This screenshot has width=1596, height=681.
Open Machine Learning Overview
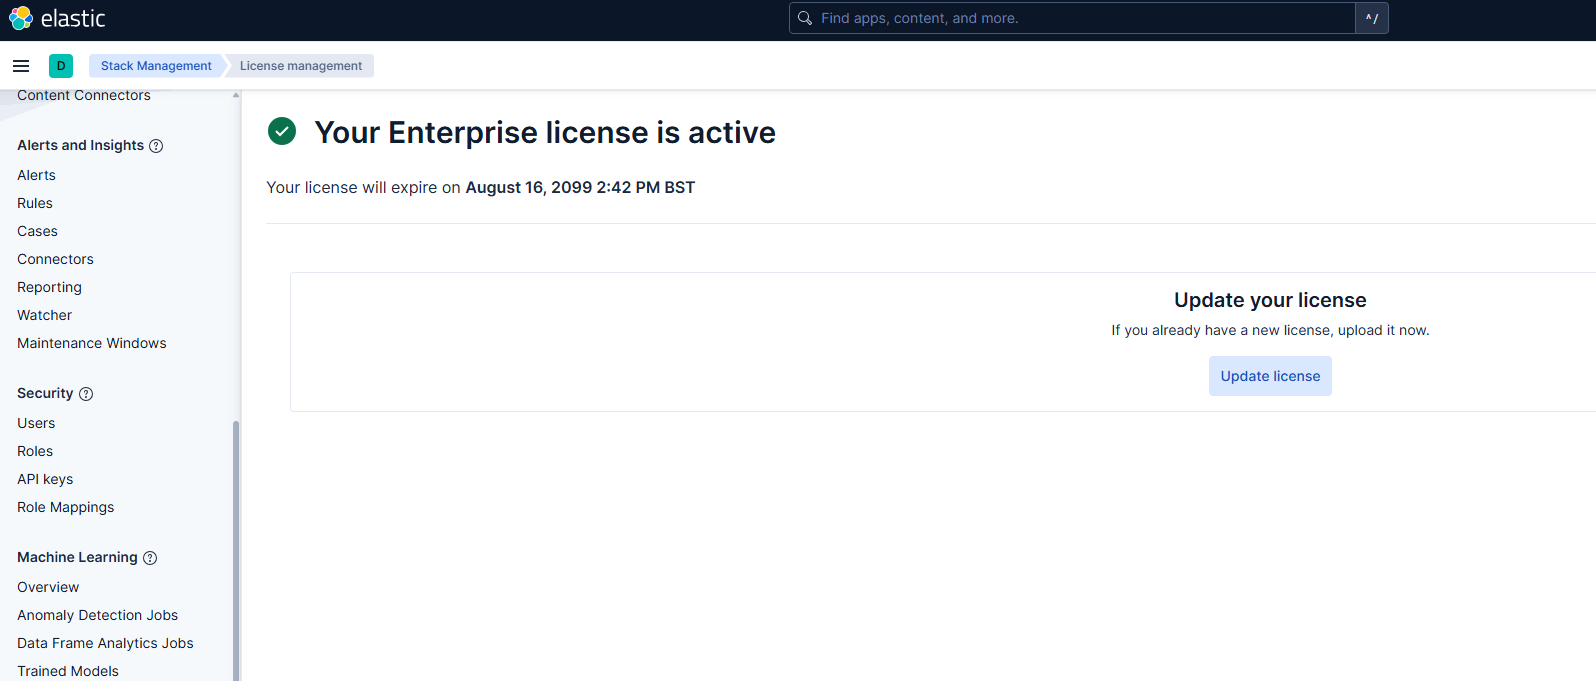(x=48, y=587)
